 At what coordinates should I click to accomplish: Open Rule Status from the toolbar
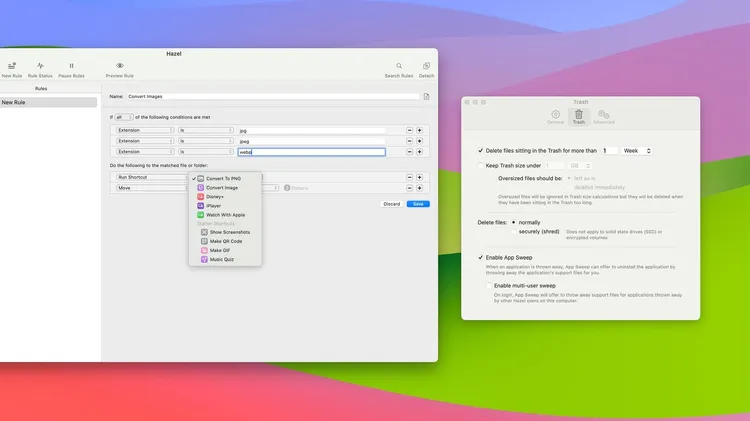tap(40, 66)
